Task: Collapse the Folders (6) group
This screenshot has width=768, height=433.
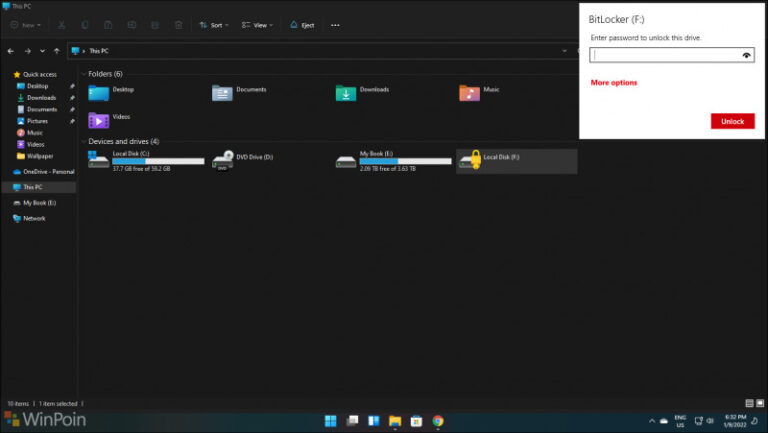Action: [83, 74]
